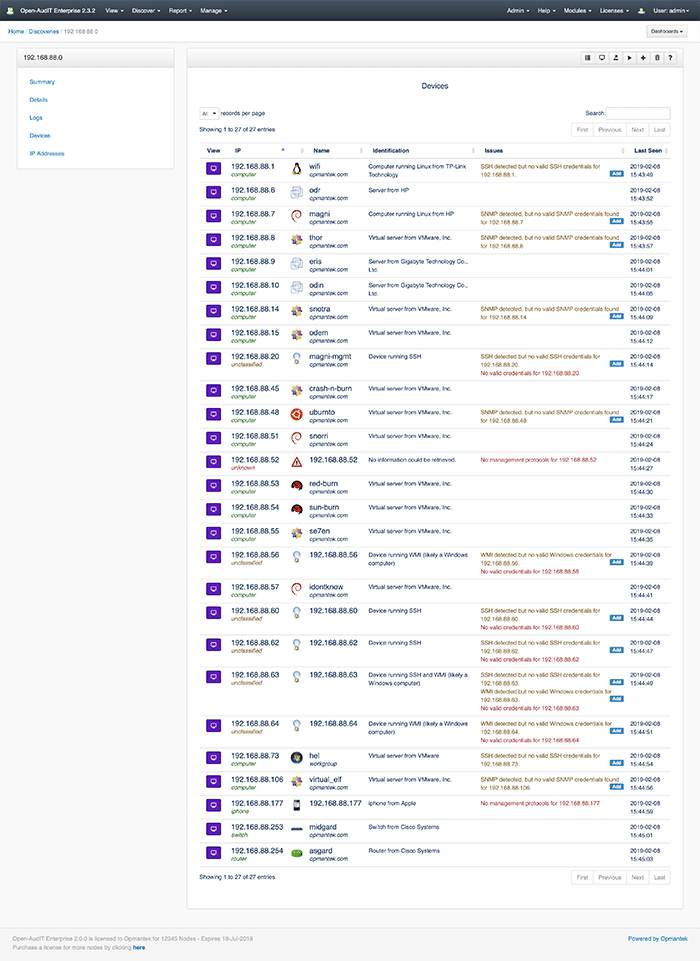Open device view for 192.168.88.254 asgard

tap(213, 853)
